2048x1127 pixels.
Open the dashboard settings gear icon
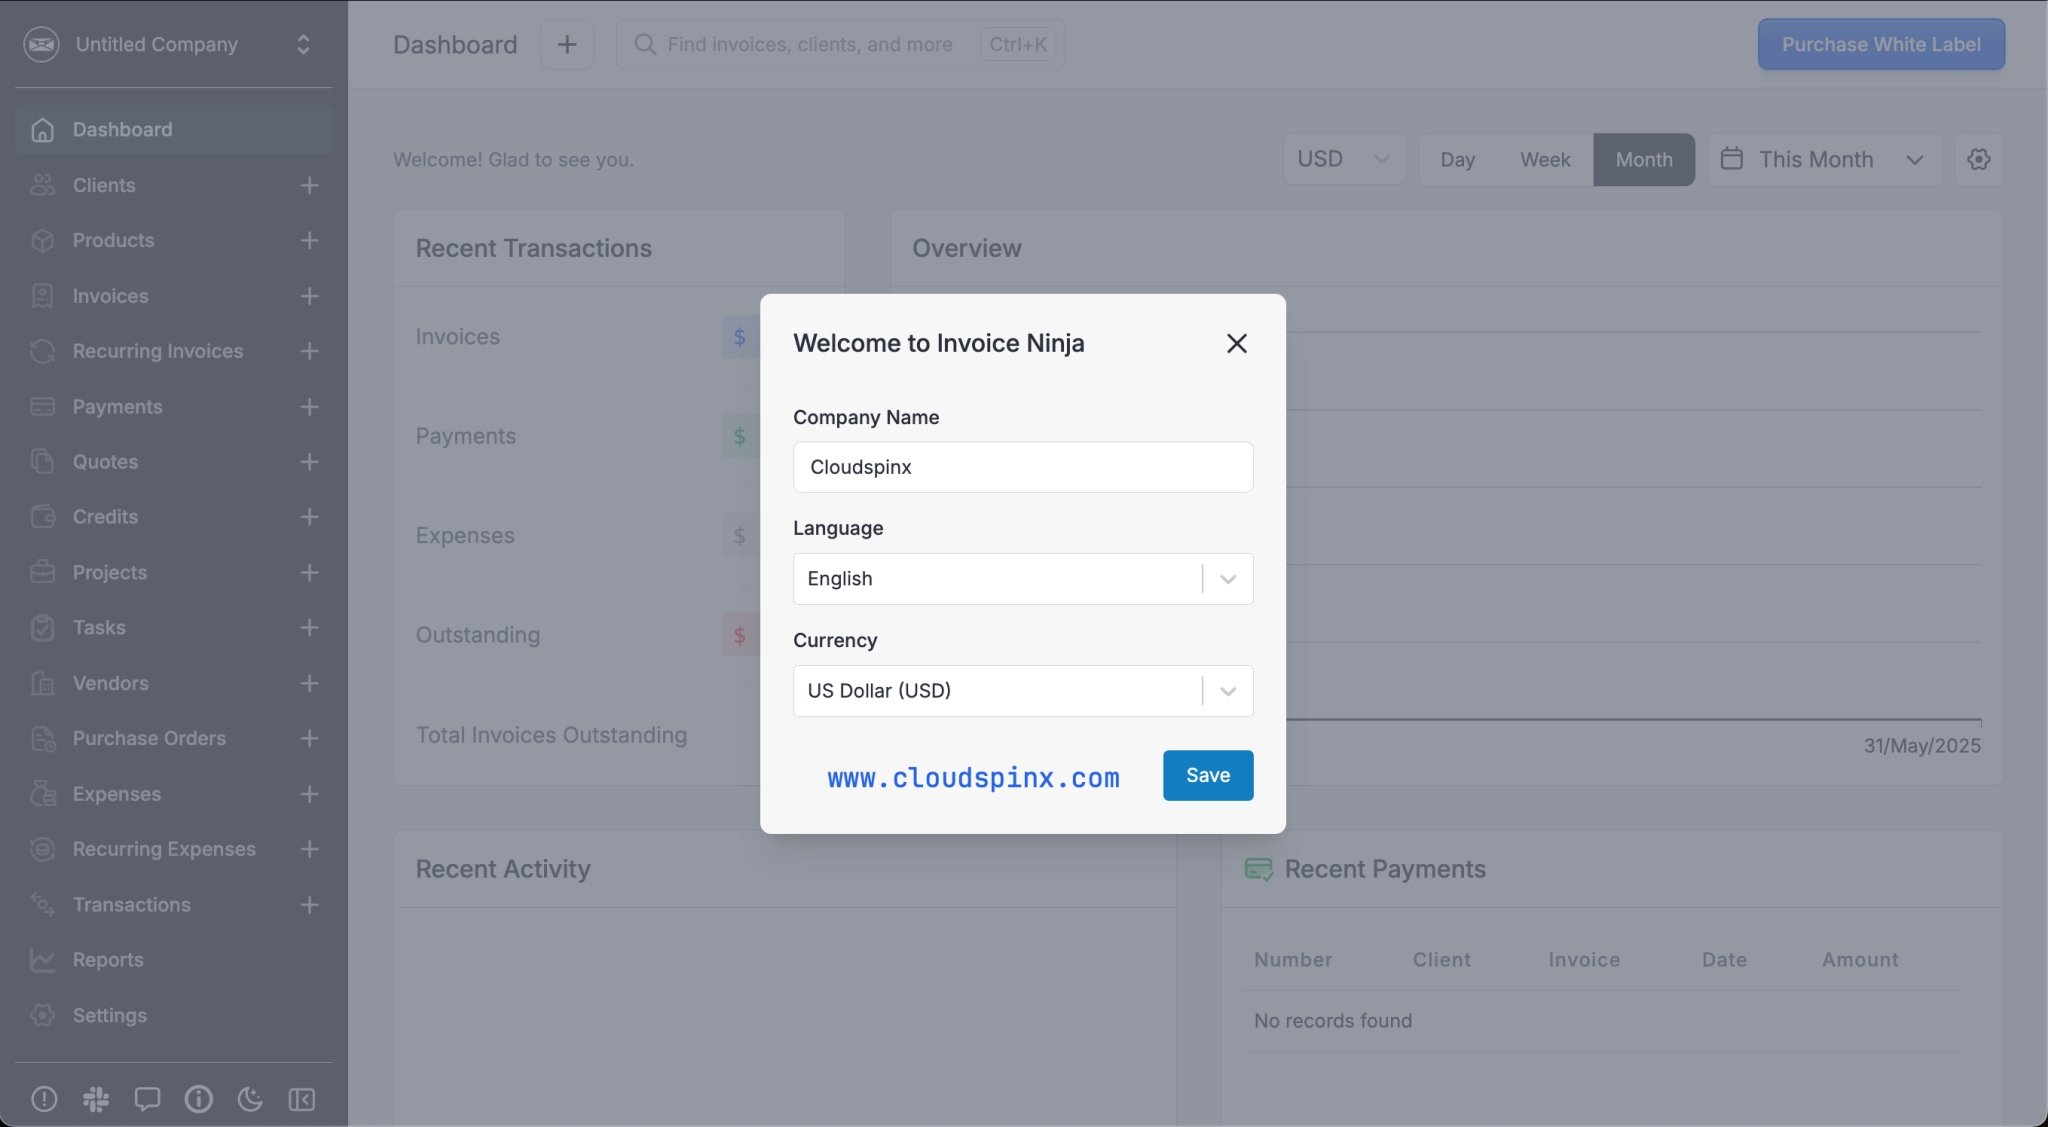point(1979,159)
